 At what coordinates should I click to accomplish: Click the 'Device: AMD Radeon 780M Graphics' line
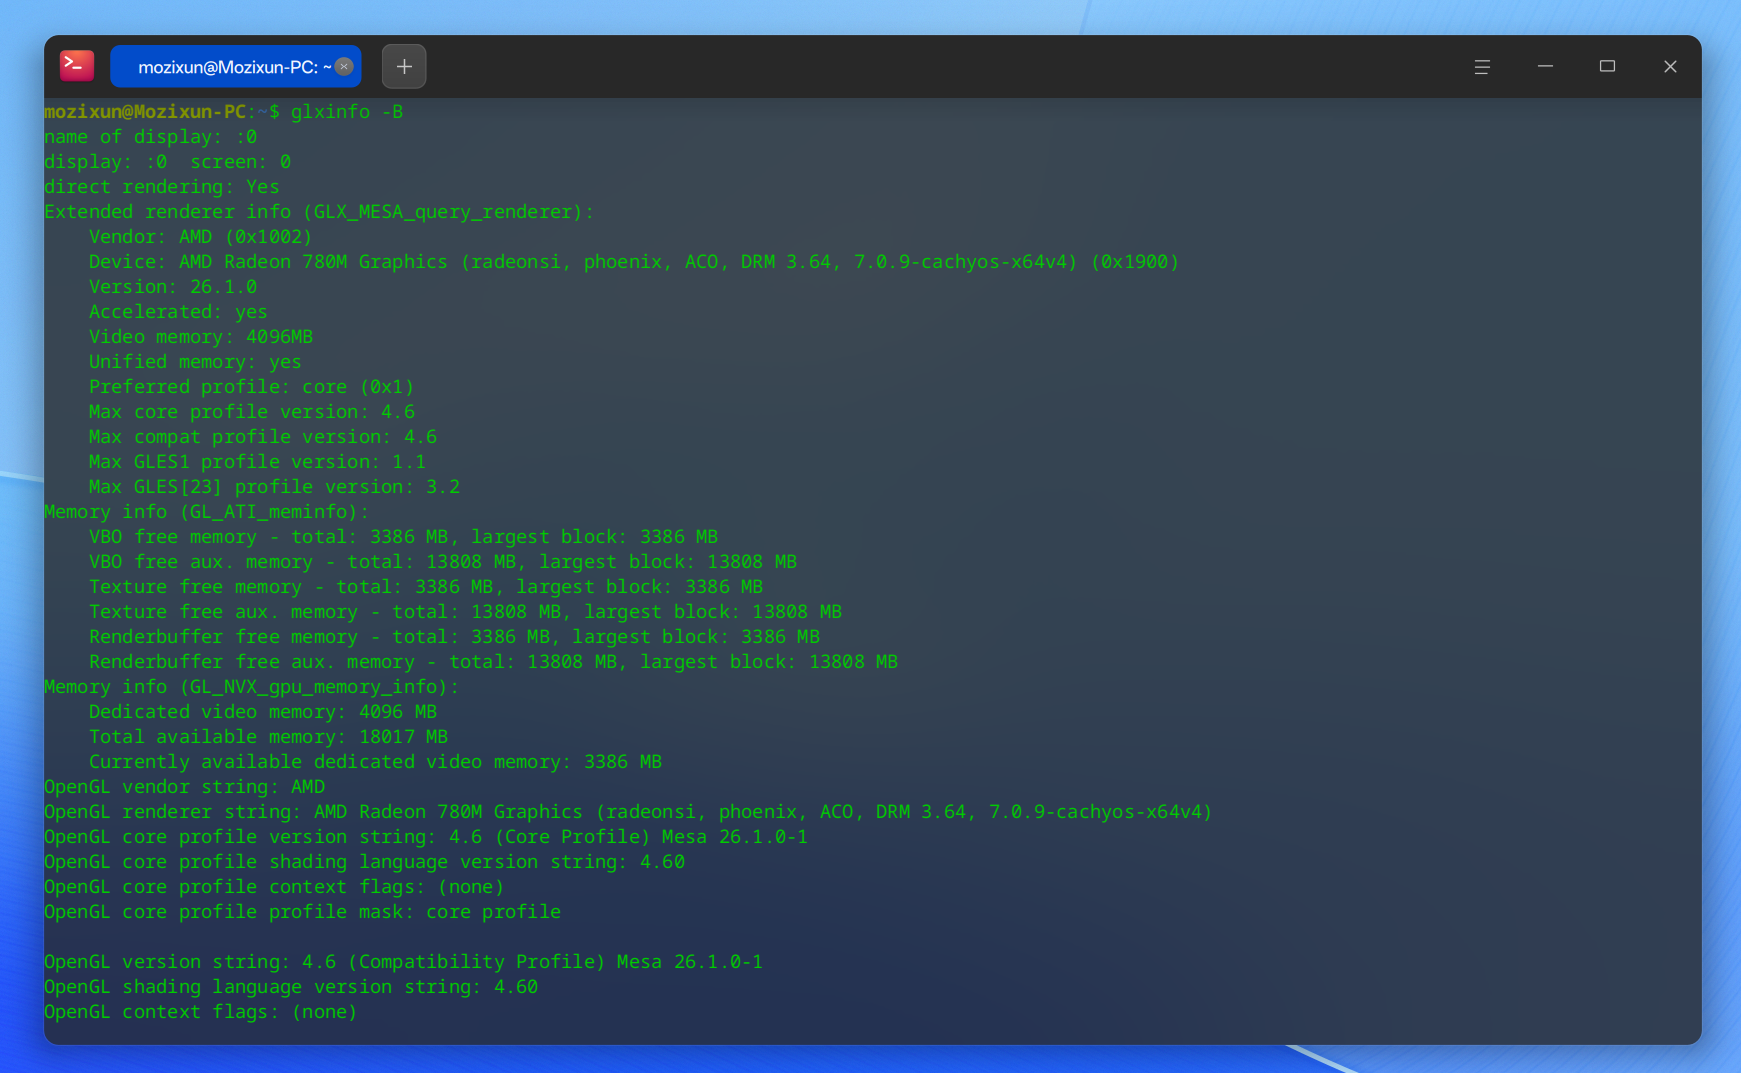(634, 262)
